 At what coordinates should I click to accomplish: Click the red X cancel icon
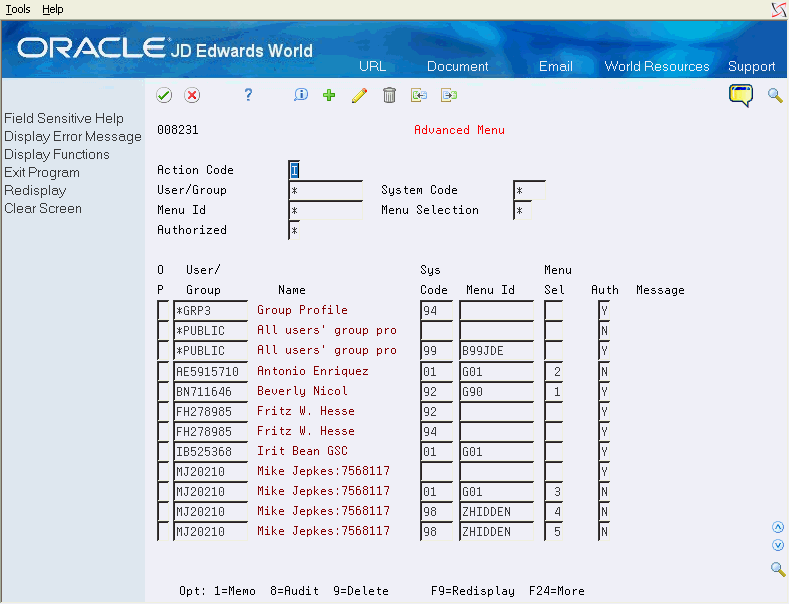pos(192,95)
